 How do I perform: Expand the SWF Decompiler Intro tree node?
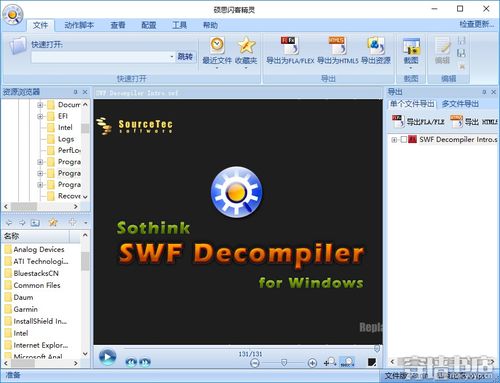coord(394,140)
